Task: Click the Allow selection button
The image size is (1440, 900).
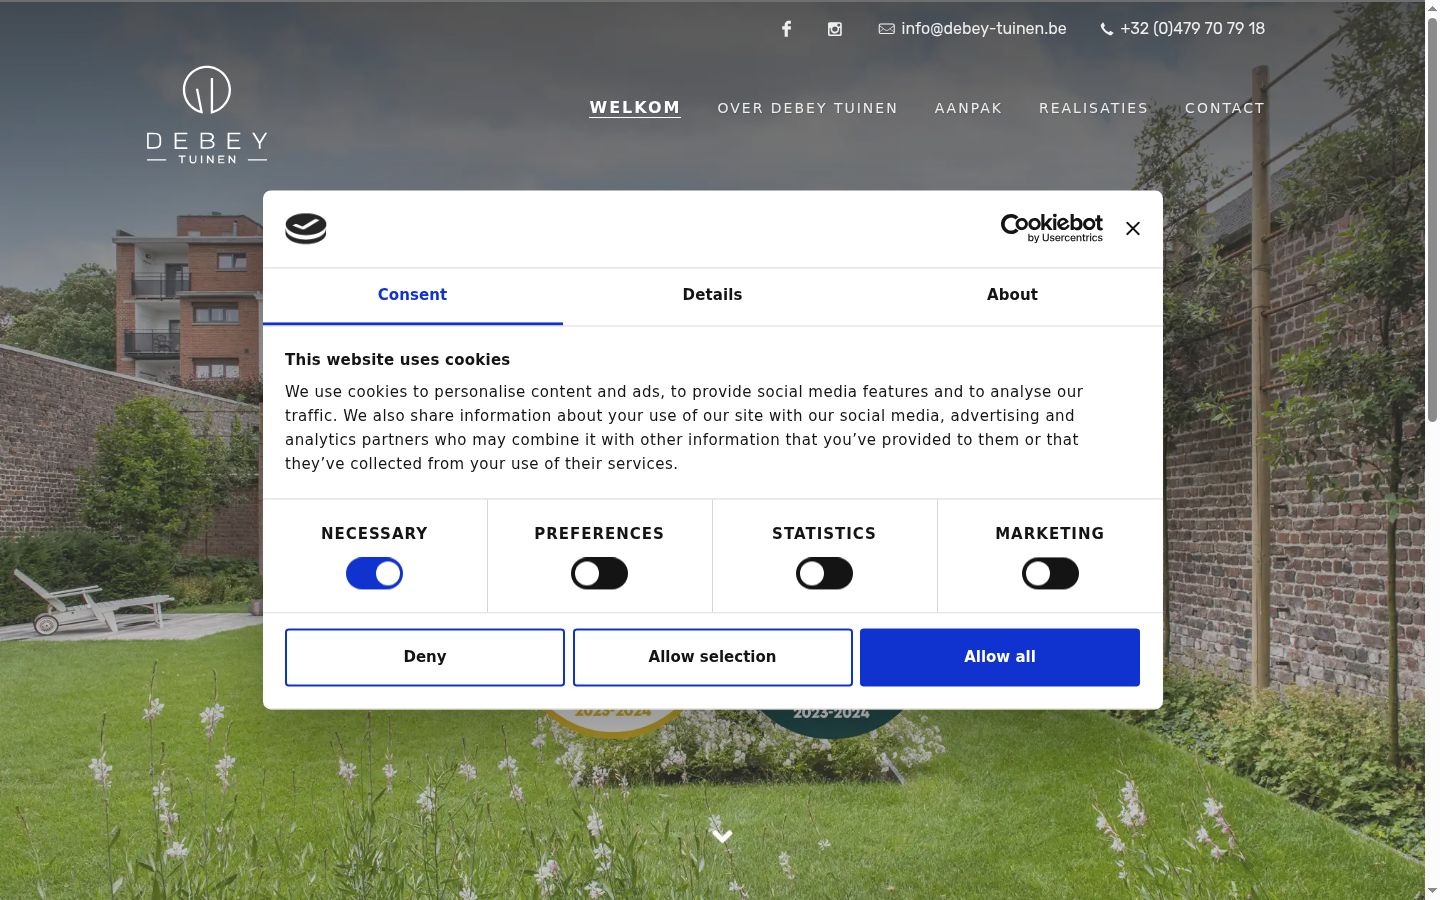Action: (712, 657)
